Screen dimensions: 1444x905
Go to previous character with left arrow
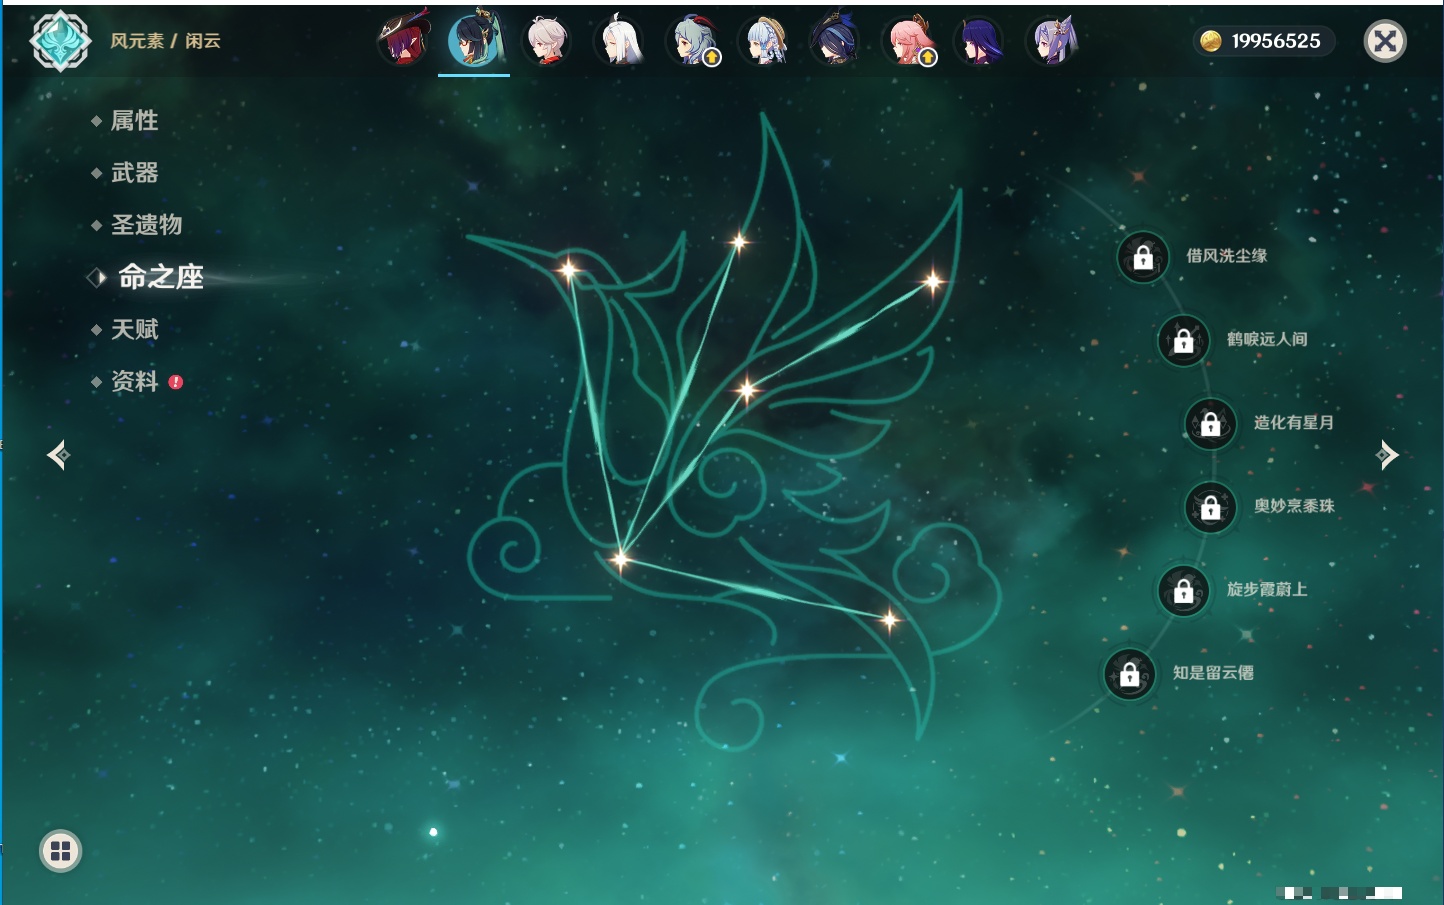tap(58, 455)
